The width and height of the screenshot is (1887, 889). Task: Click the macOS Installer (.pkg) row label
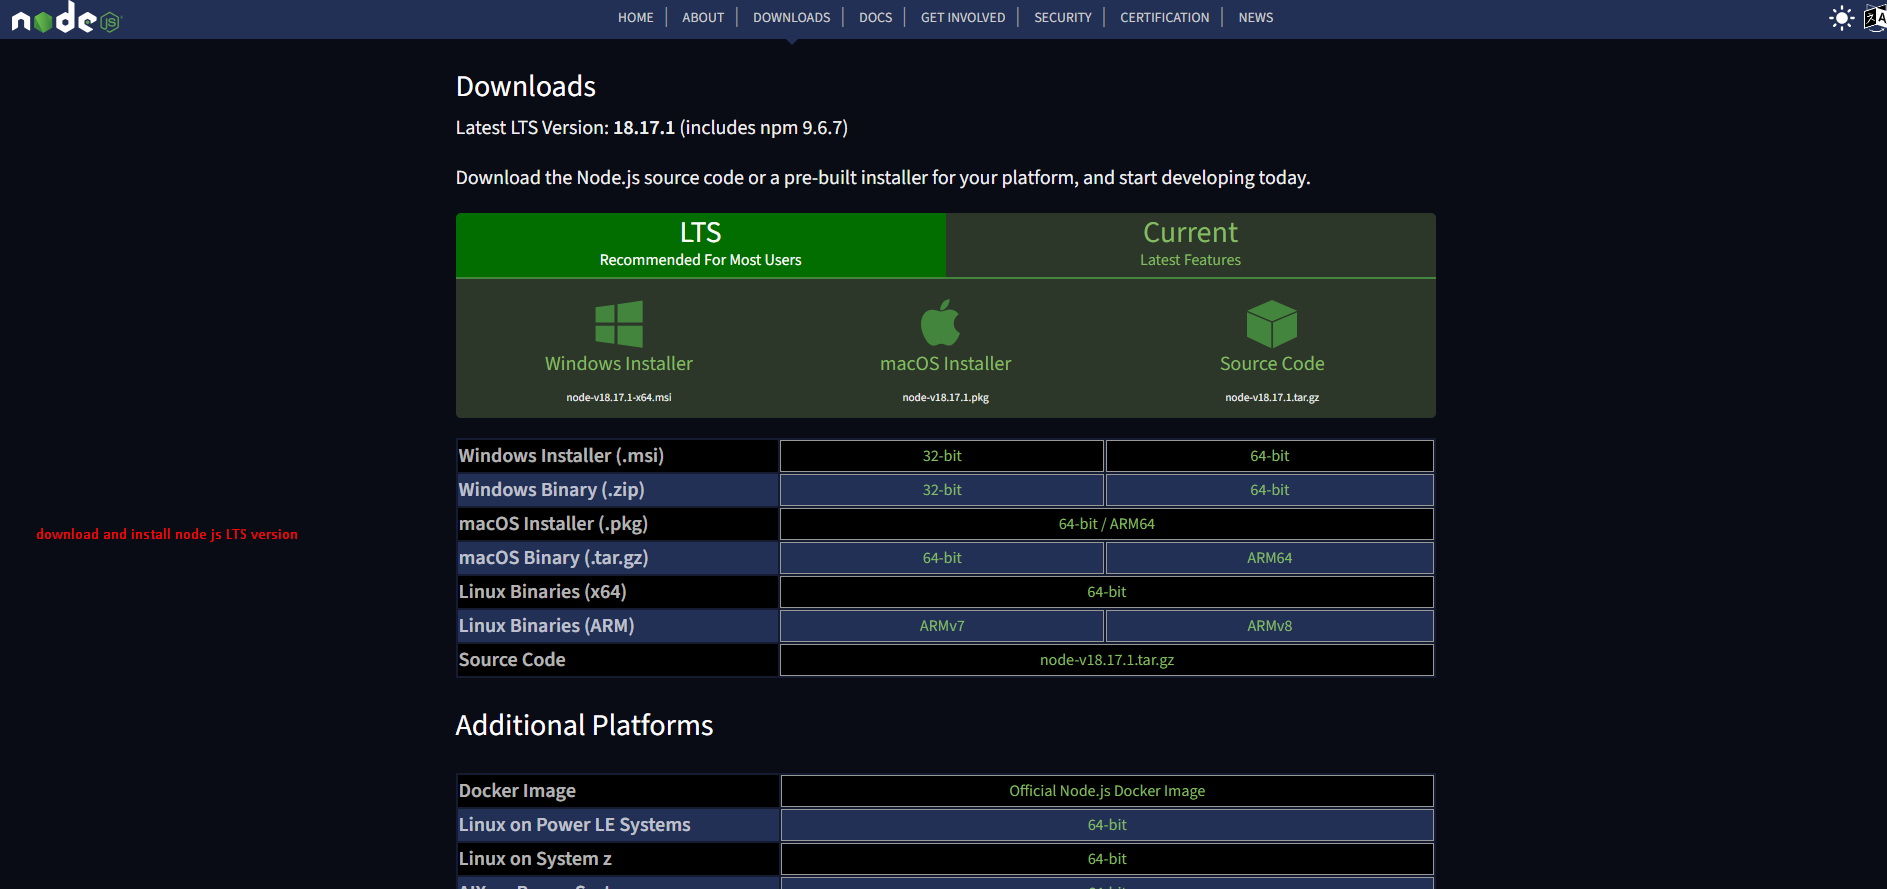point(553,524)
